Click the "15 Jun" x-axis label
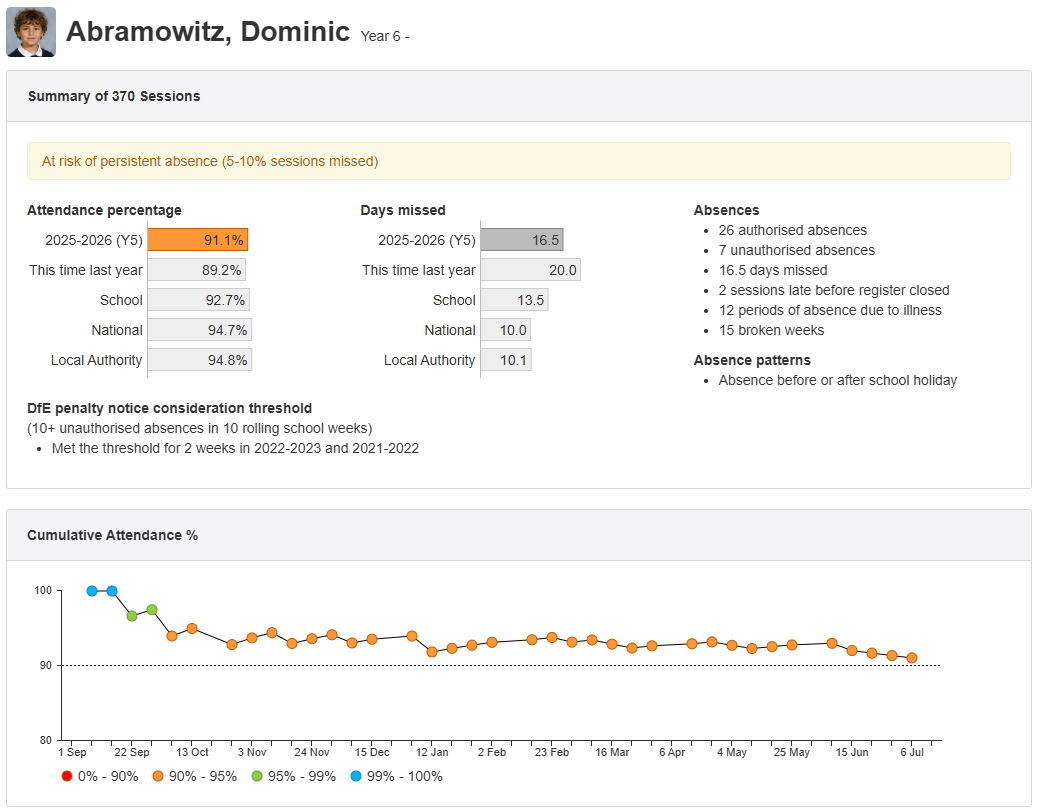Image resolution: width=1039 pixels, height=812 pixels. [851, 752]
